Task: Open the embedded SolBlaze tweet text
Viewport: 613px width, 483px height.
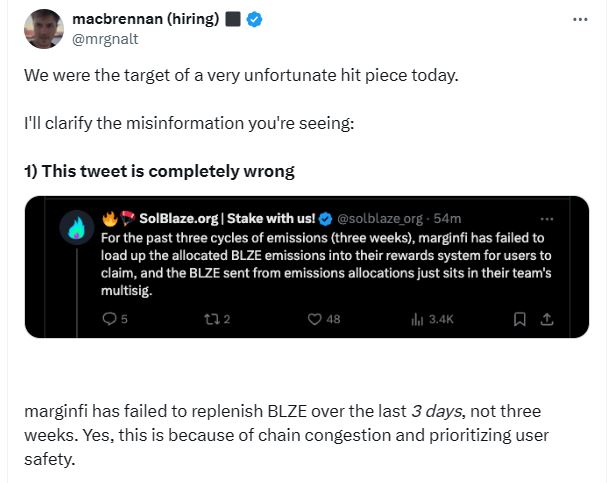Action: 326,264
